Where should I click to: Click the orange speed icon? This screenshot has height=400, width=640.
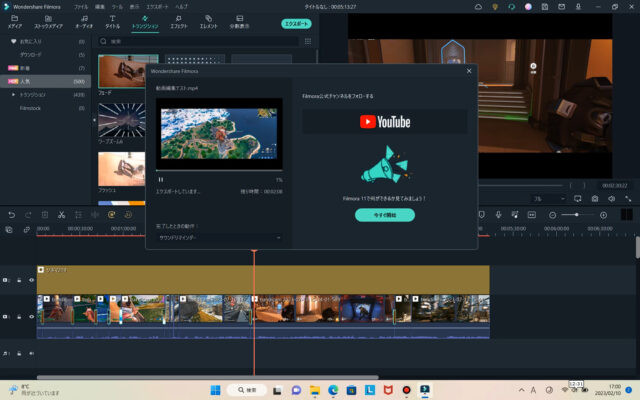click(x=111, y=215)
